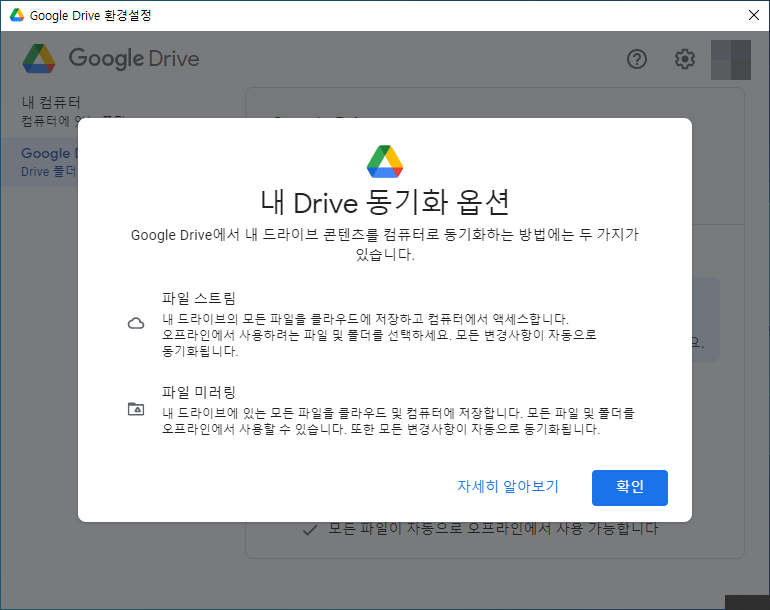
Task: Click the 내 Drive 동기화 옵션 heading
Action: [x=385, y=202]
